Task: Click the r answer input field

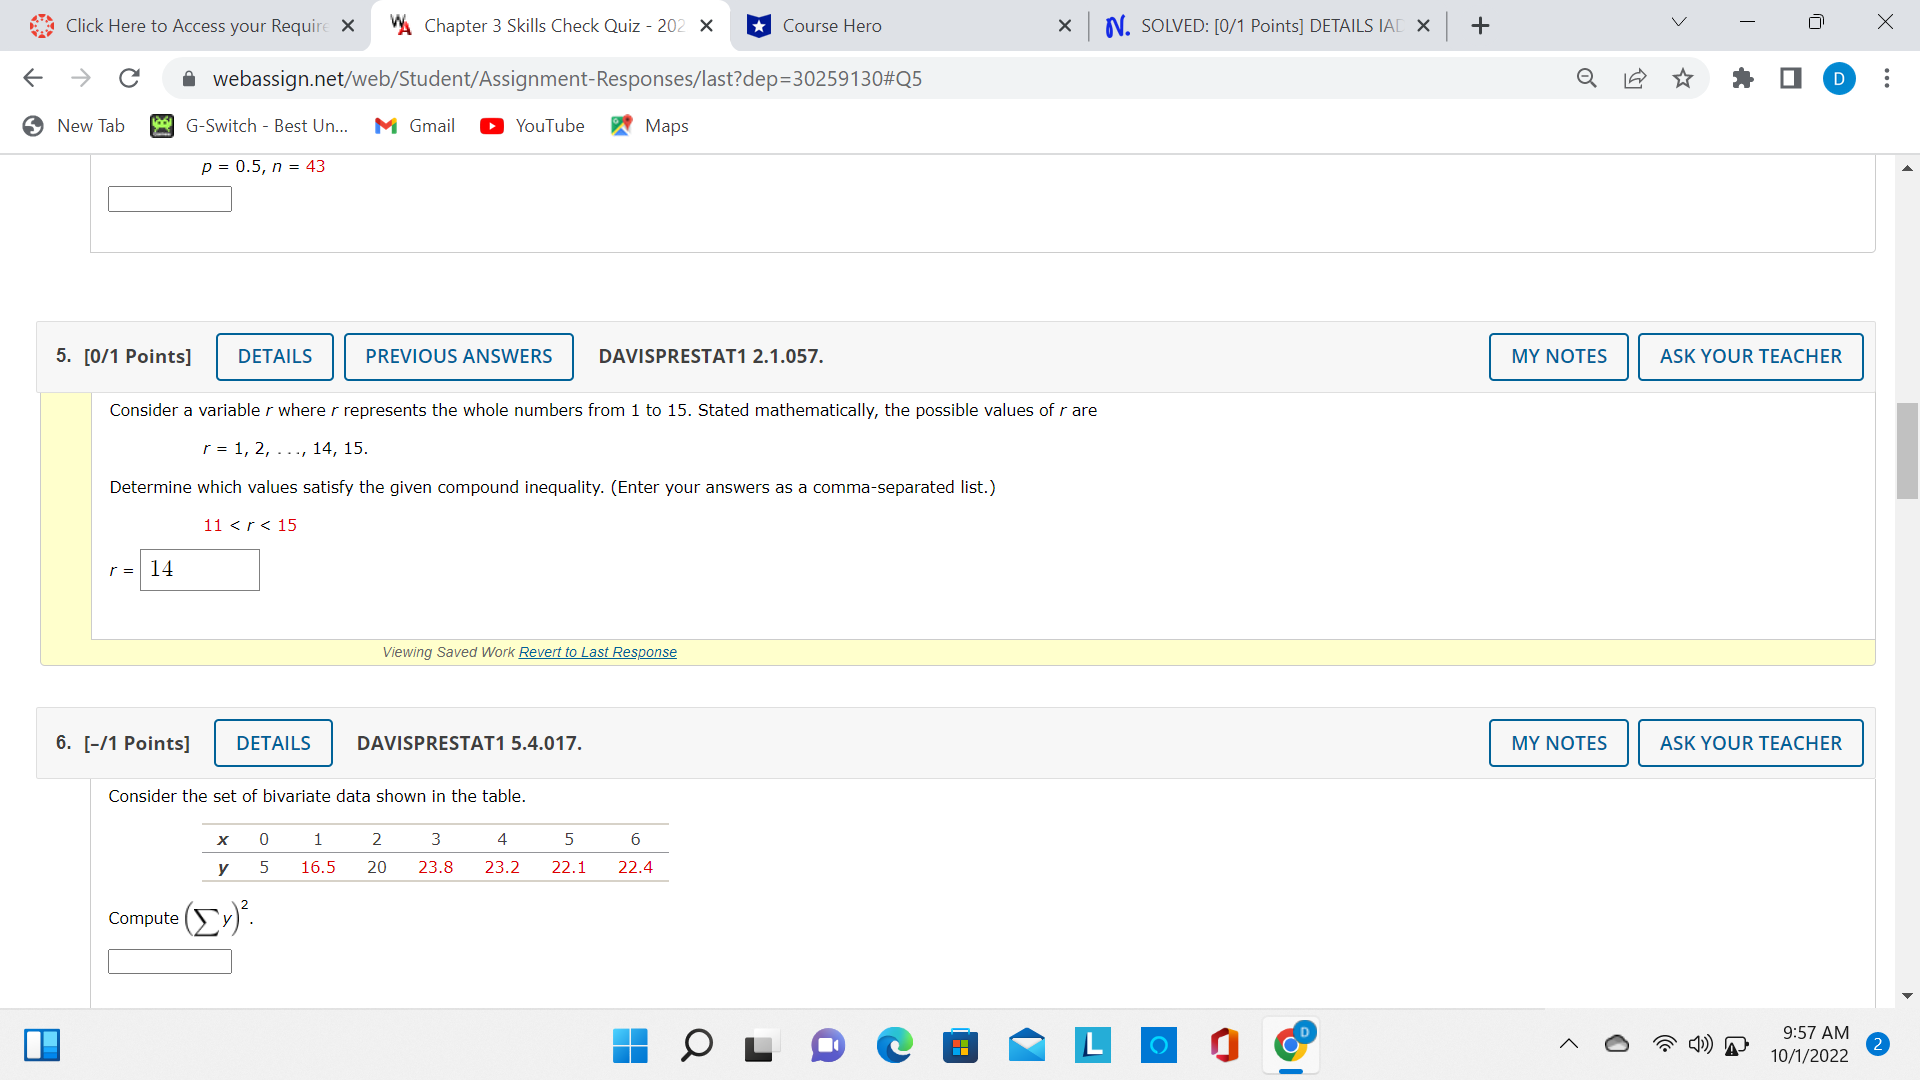Action: click(200, 570)
